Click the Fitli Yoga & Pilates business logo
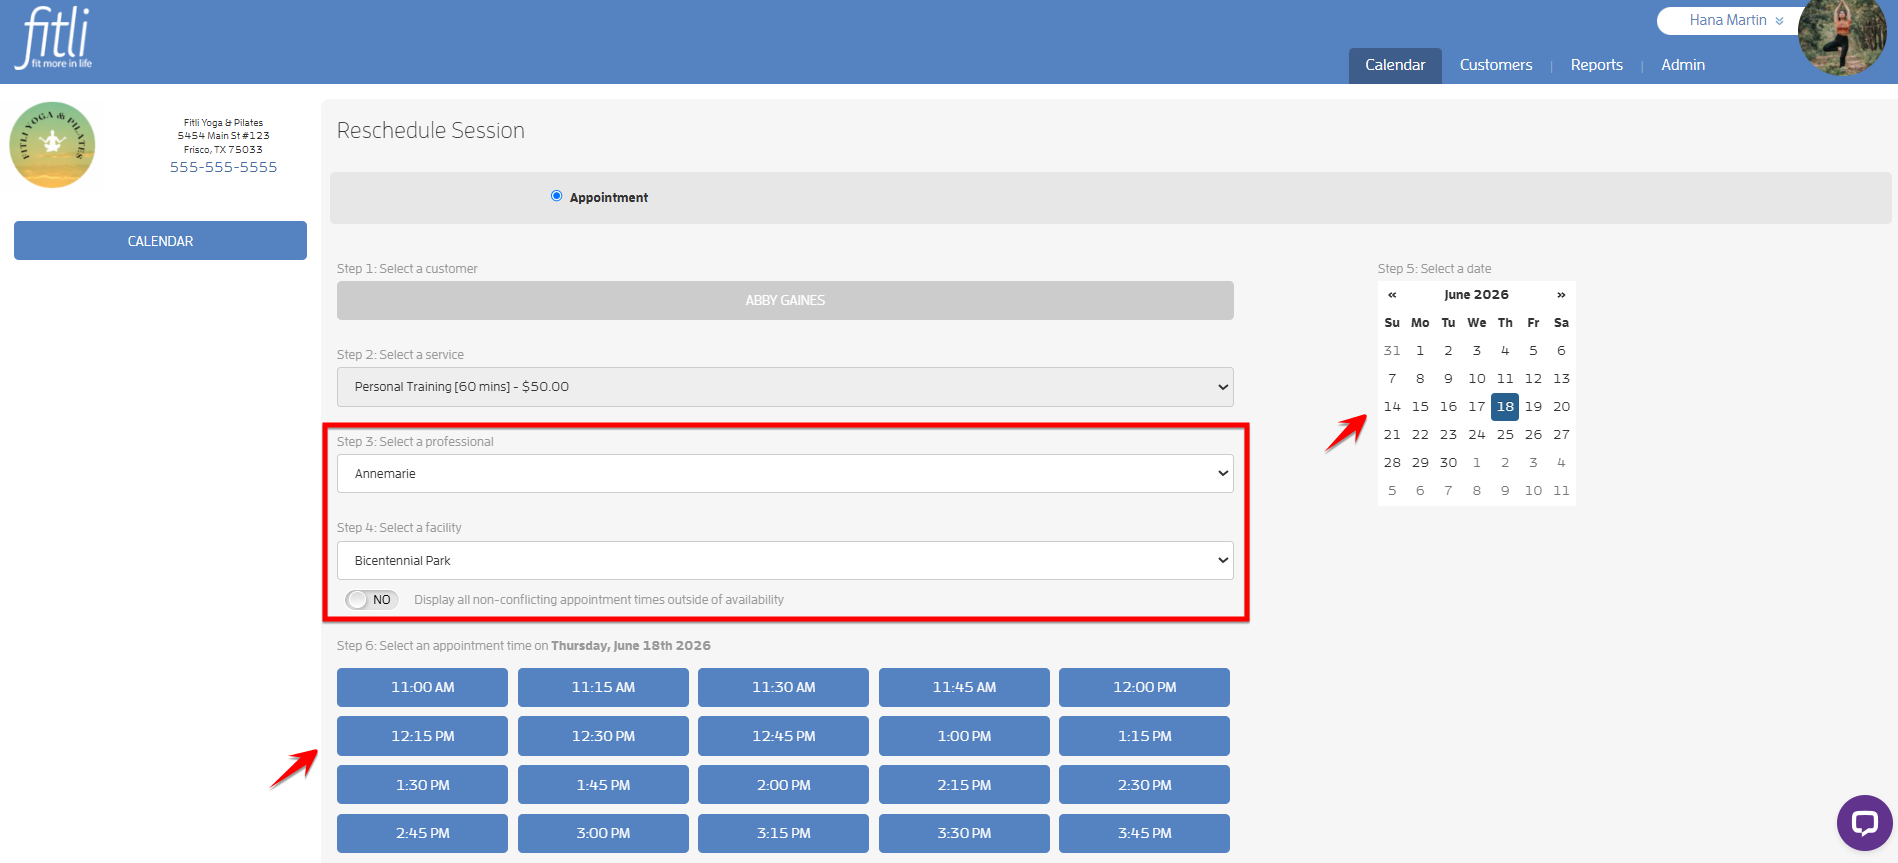The width and height of the screenshot is (1898, 863). (x=52, y=145)
